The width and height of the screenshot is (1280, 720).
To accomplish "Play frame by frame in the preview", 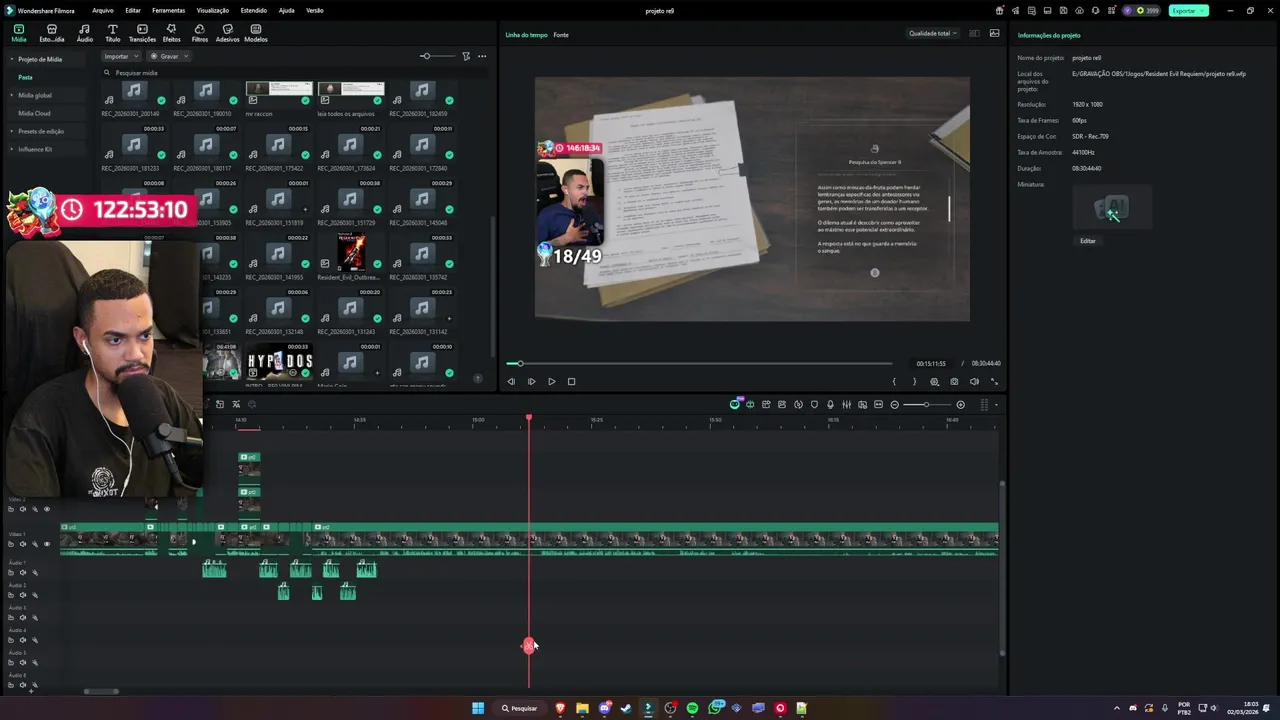I will [531, 381].
